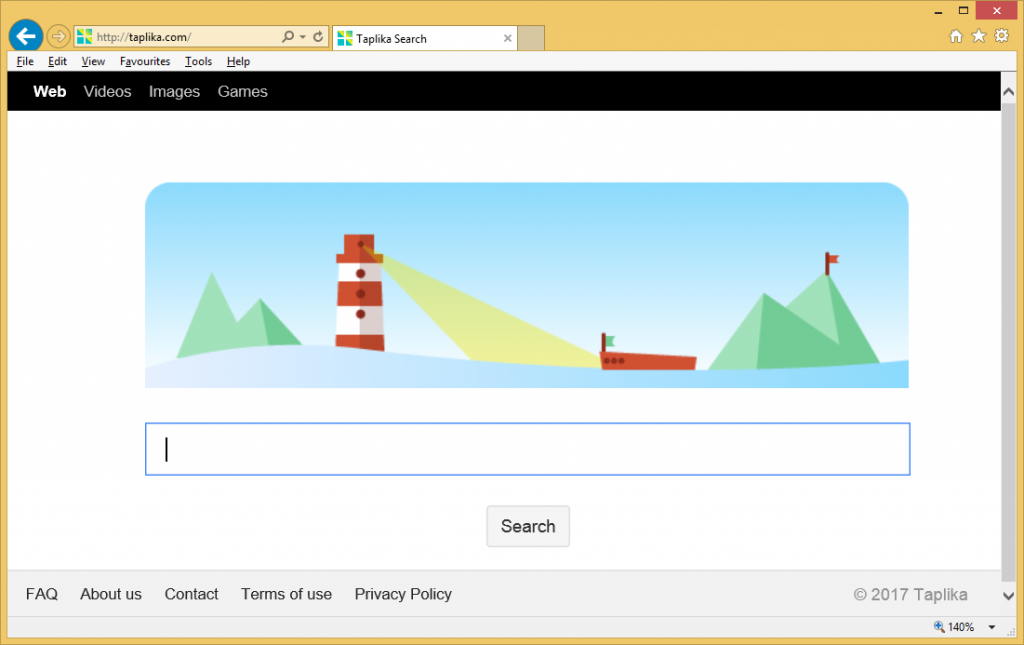The height and width of the screenshot is (645, 1024).
Task: Open the Terms of use link
Action: (x=286, y=594)
